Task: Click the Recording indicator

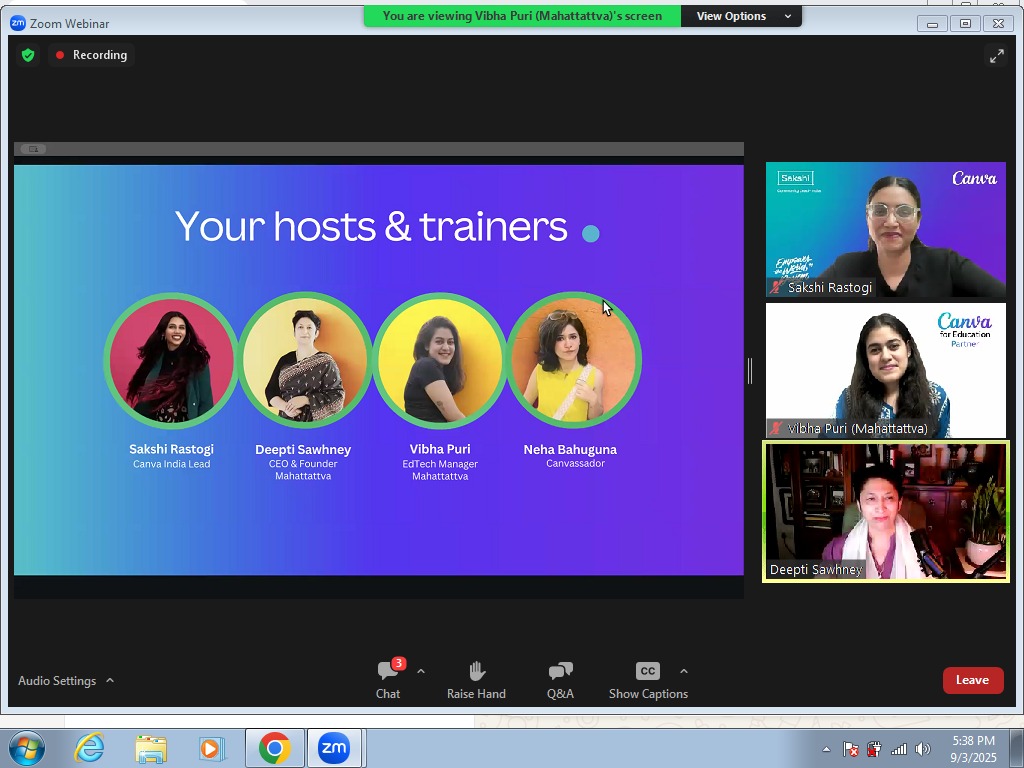Action: pyautogui.click(x=91, y=55)
